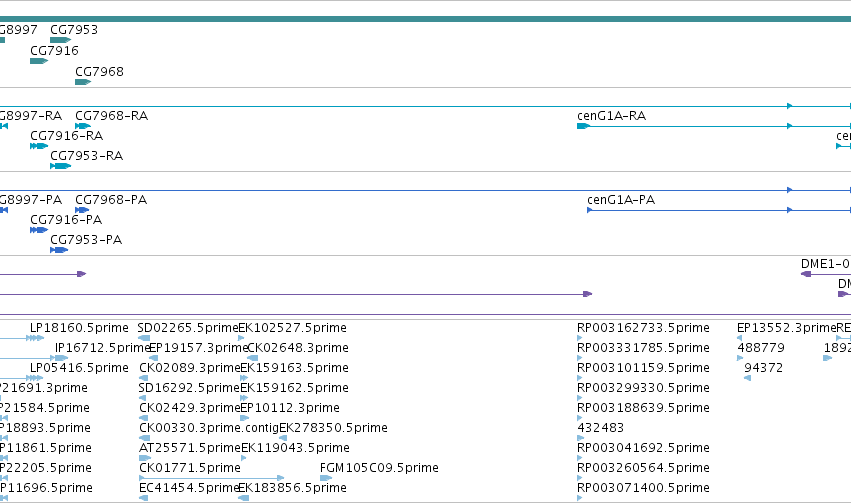
Task: Open transcript CG7953-RA
Action: [x=86, y=156]
